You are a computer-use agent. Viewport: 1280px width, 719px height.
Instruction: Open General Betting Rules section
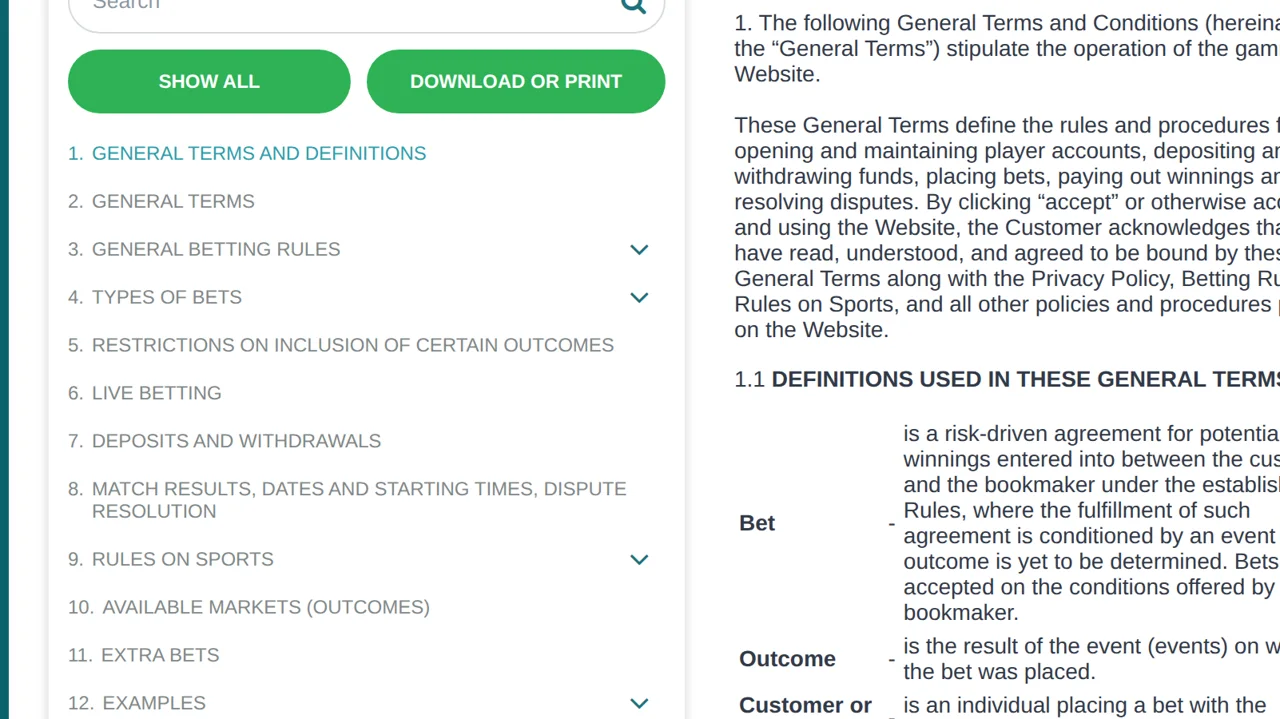[x=204, y=249]
